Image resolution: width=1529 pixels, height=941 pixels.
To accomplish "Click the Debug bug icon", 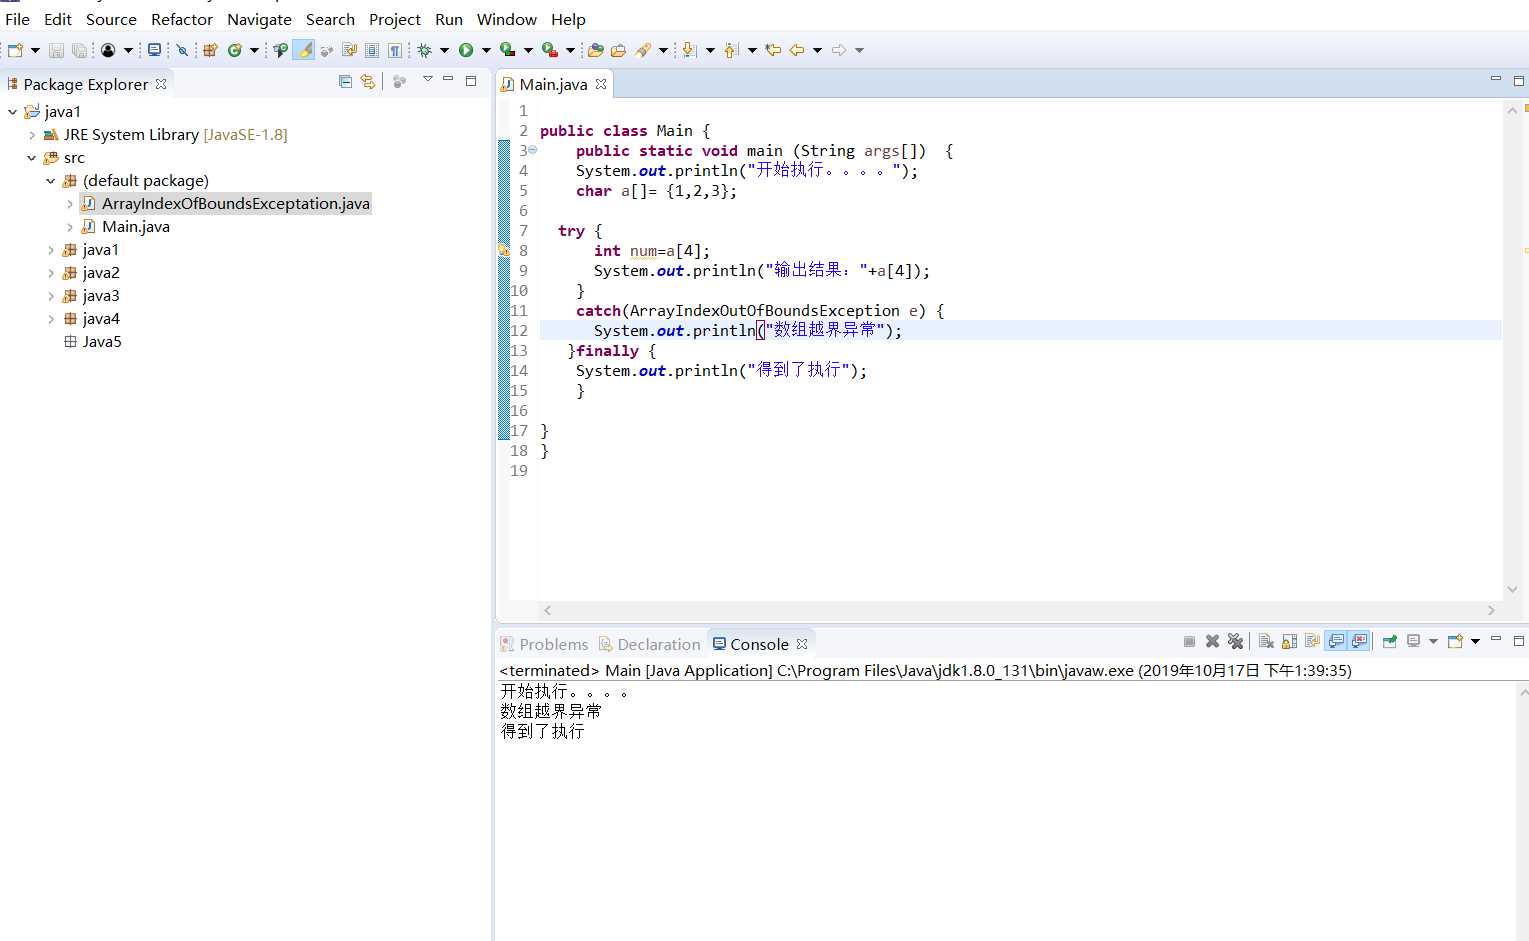I will [x=424, y=50].
